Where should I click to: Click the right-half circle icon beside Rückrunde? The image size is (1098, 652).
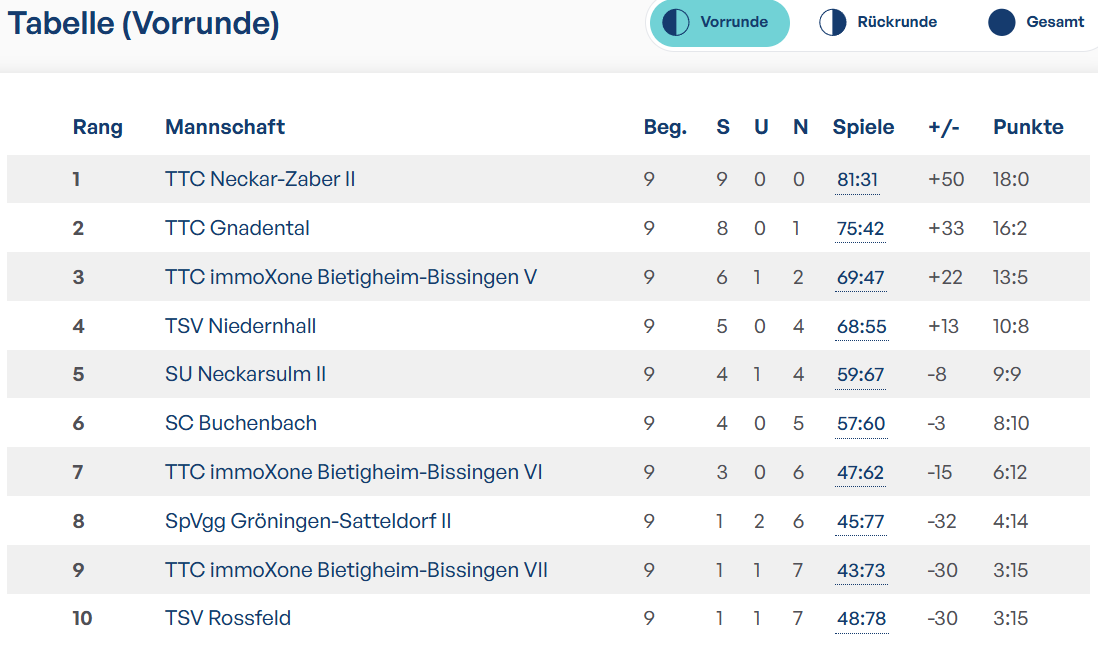833,22
